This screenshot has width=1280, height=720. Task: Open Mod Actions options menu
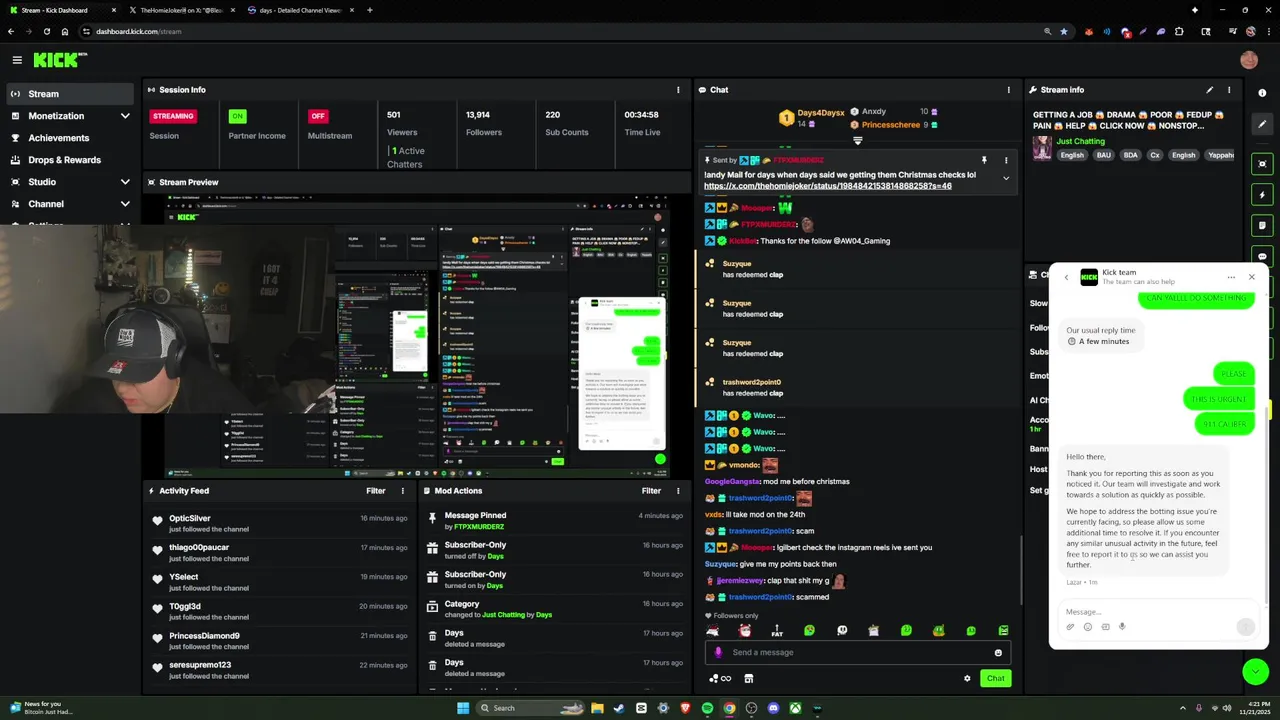point(678,491)
